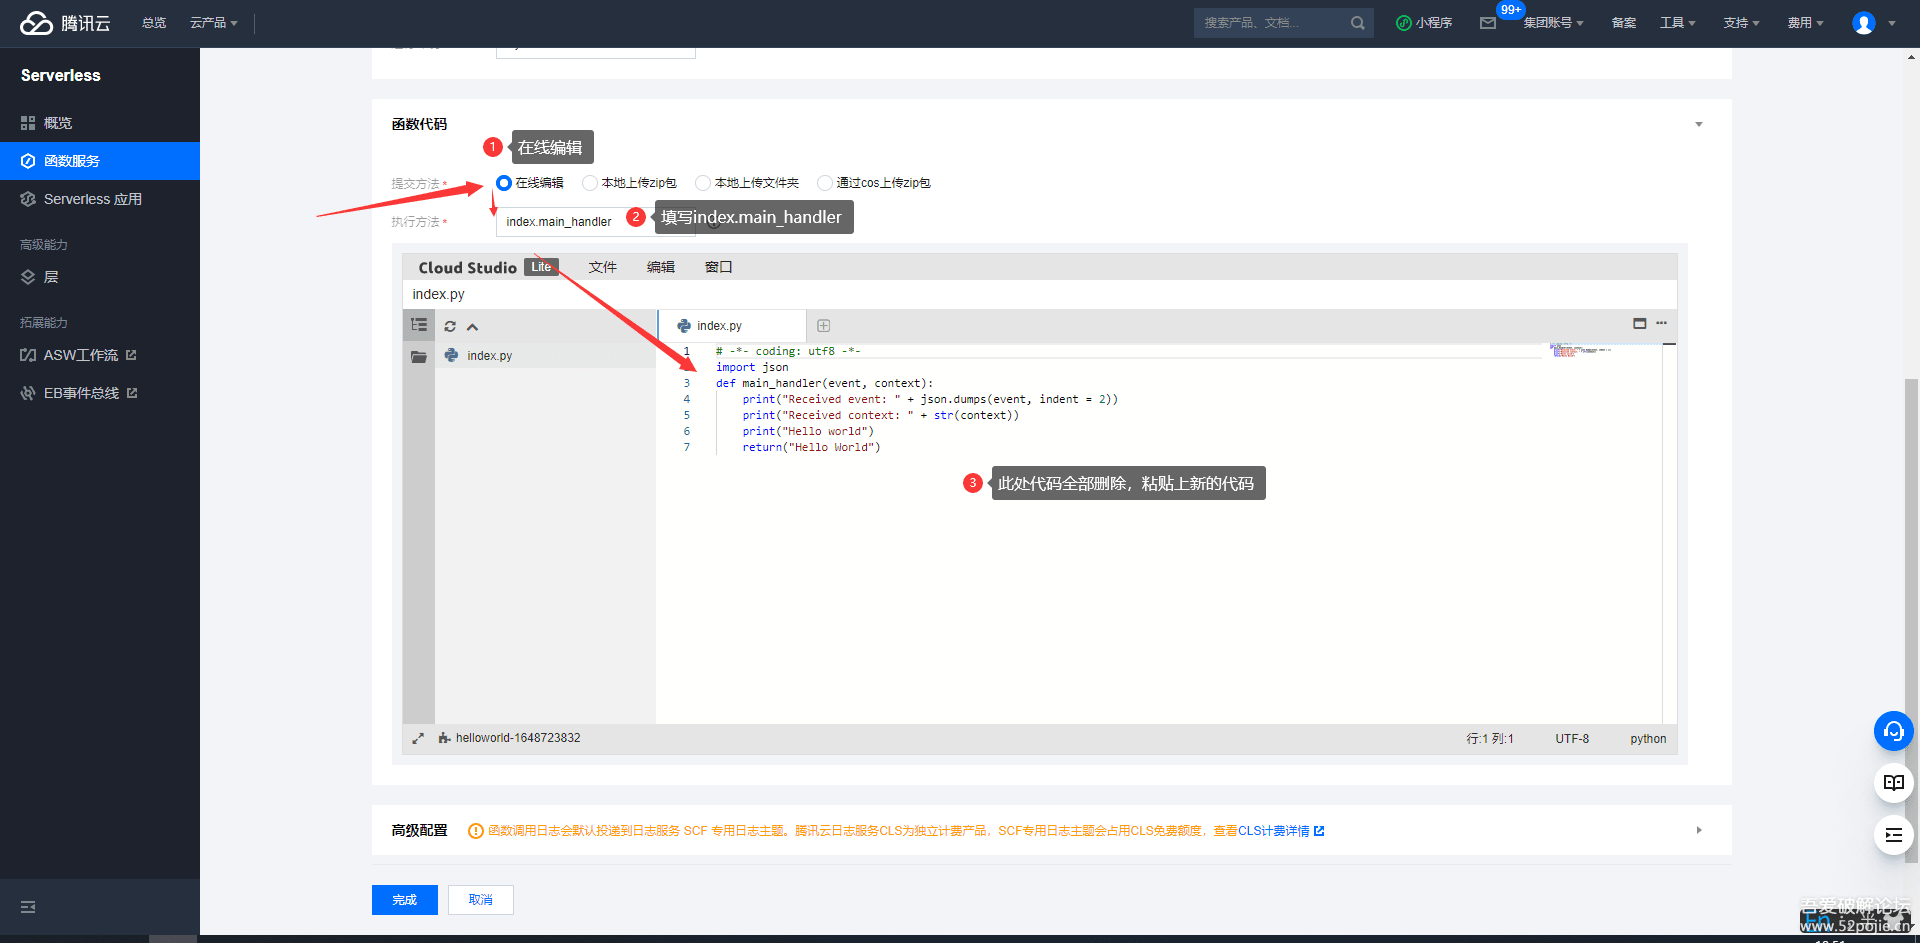Toggle the Cloud Studio file explorer panel icon
The image size is (1920, 943).
coord(419,325)
